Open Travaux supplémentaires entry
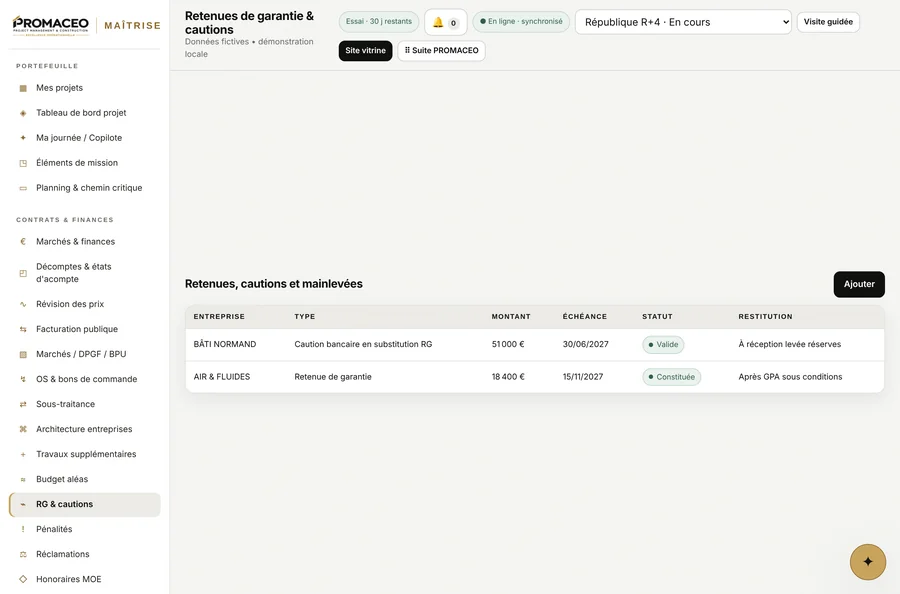The height and width of the screenshot is (594, 900). (86, 455)
